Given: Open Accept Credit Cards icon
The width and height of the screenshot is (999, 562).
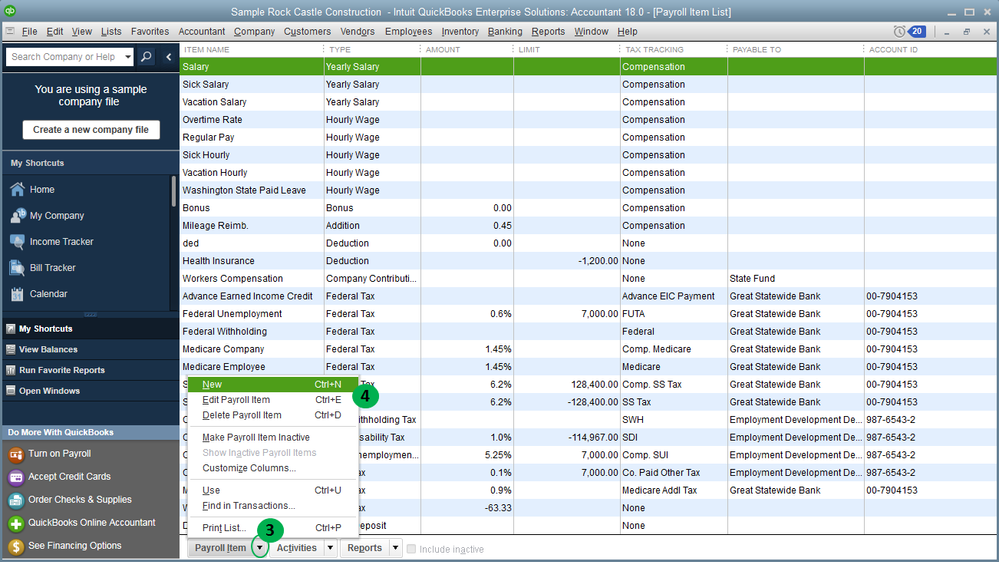Looking at the screenshot, I should point(16,477).
